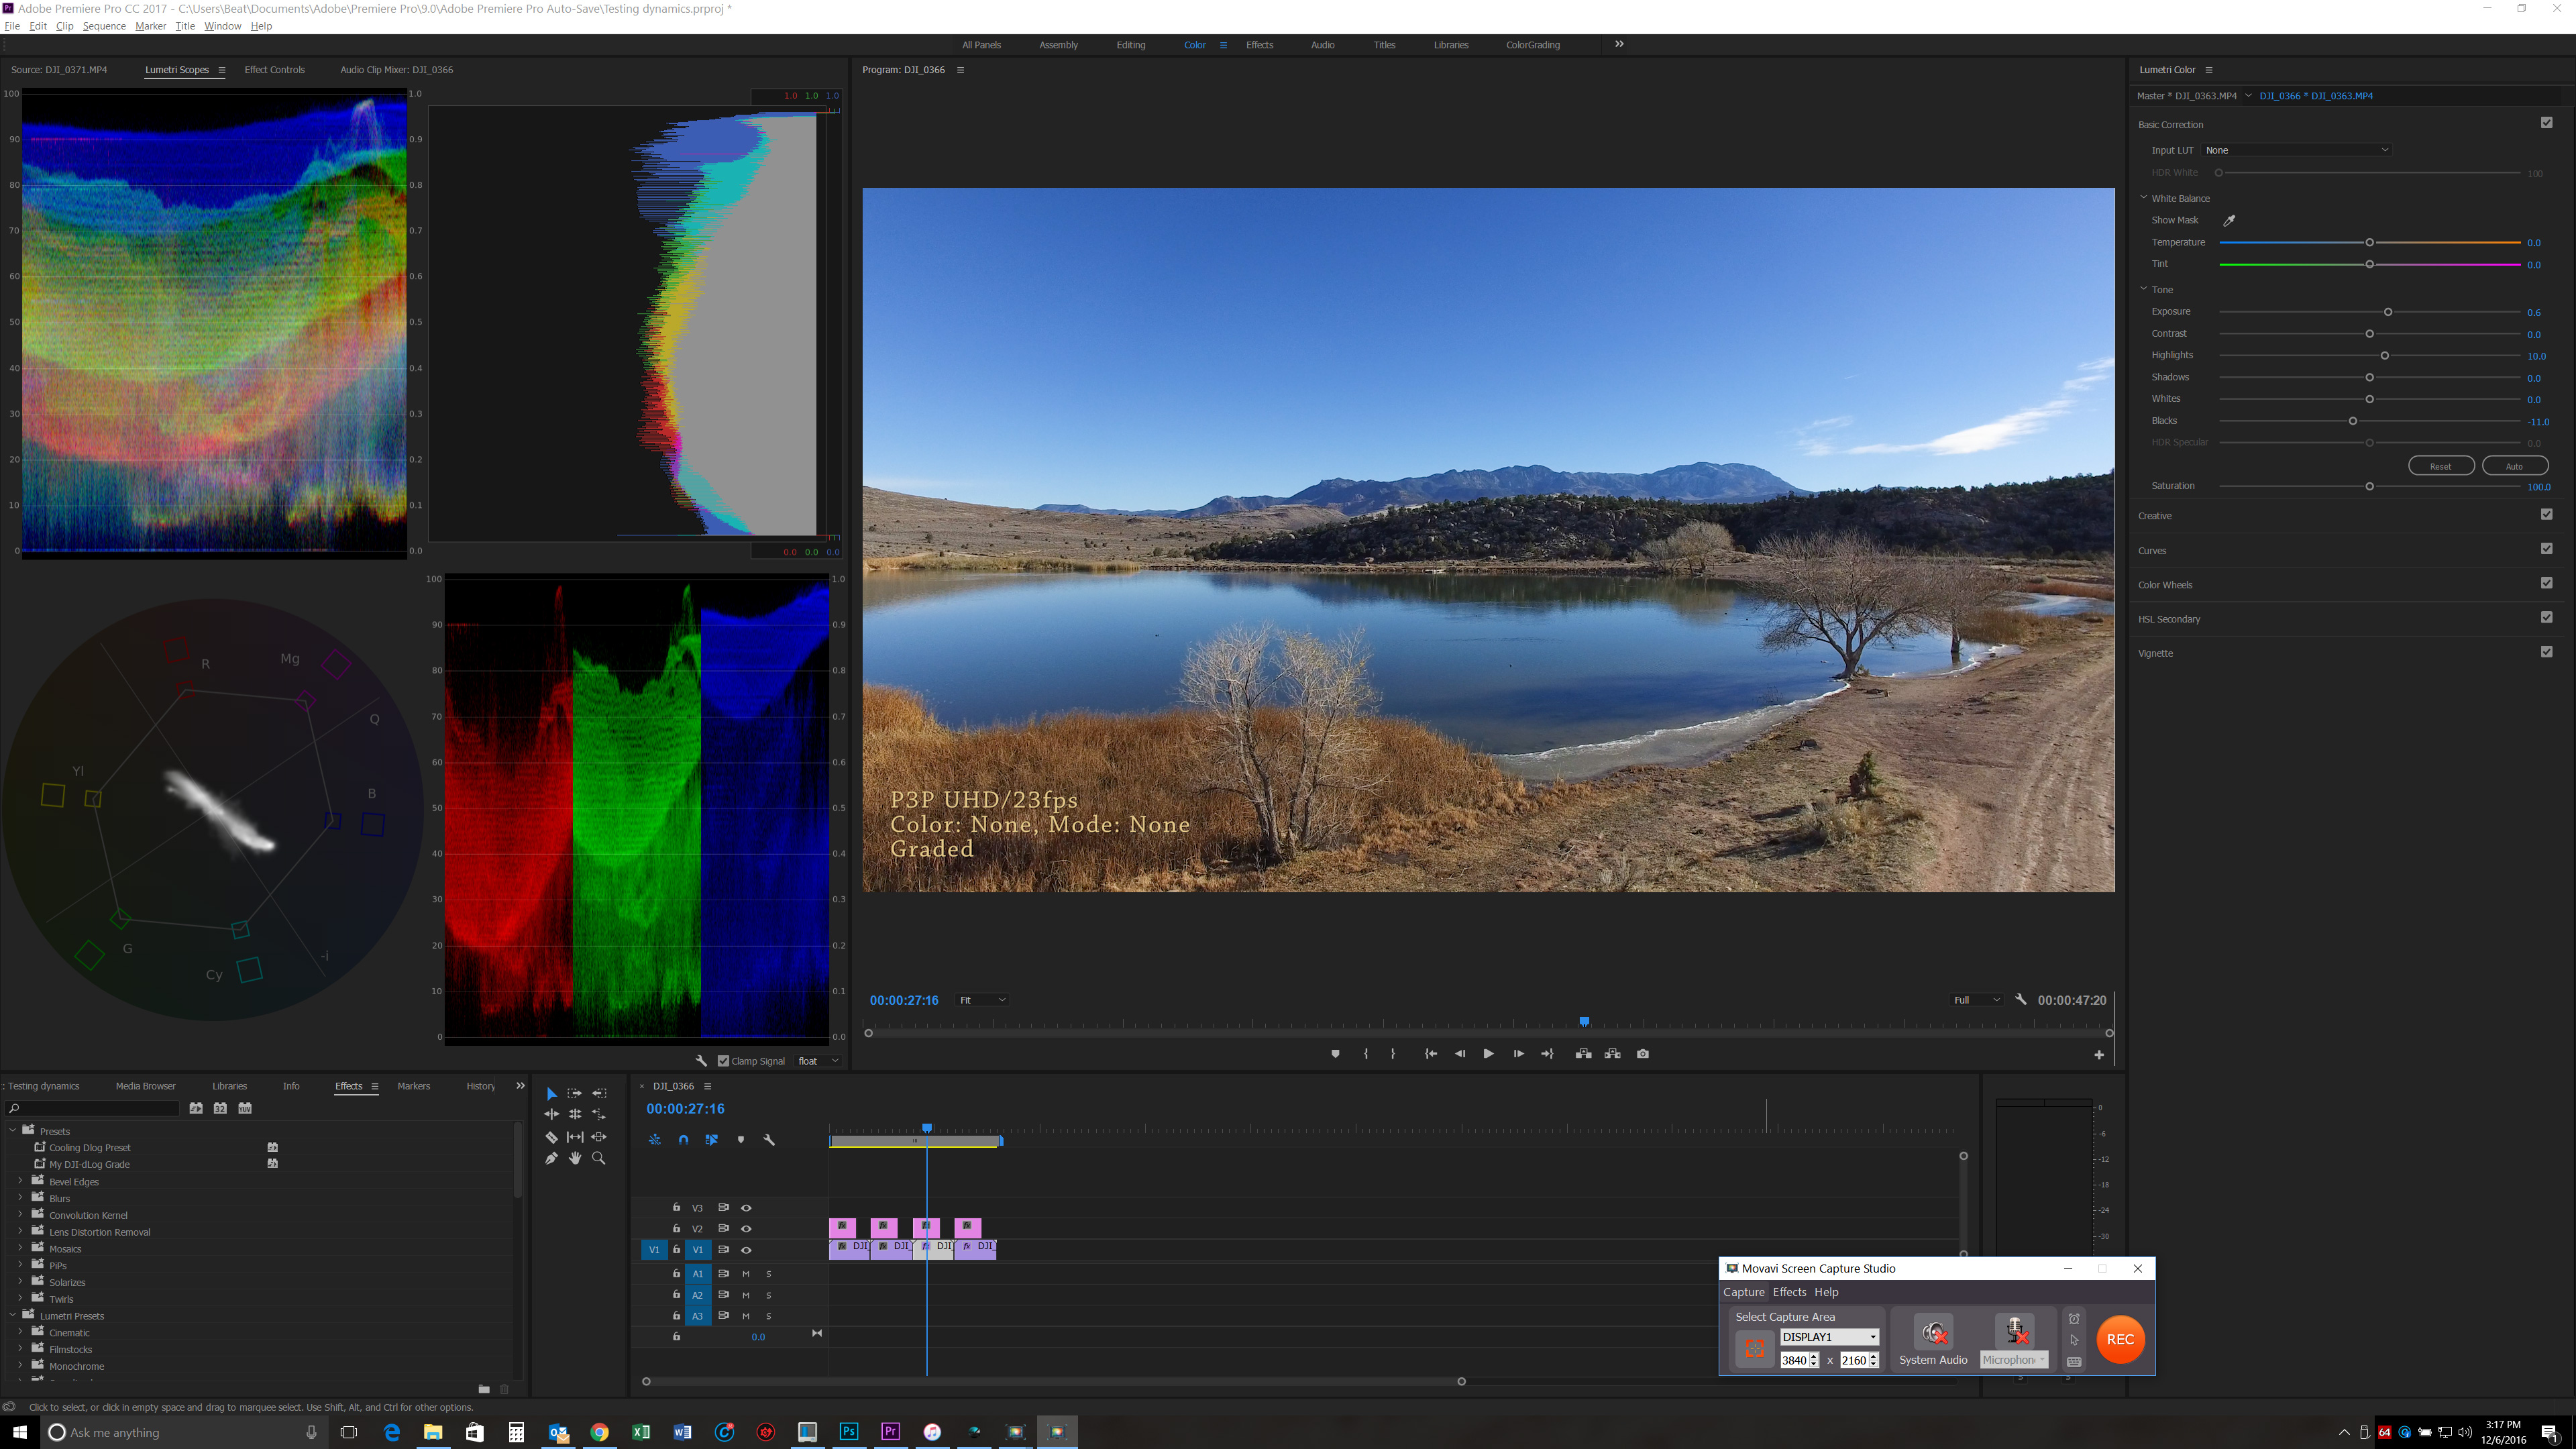2576x1449 pixels.
Task: Collapse the Lumetri Presets folder
Action: 13,1315
